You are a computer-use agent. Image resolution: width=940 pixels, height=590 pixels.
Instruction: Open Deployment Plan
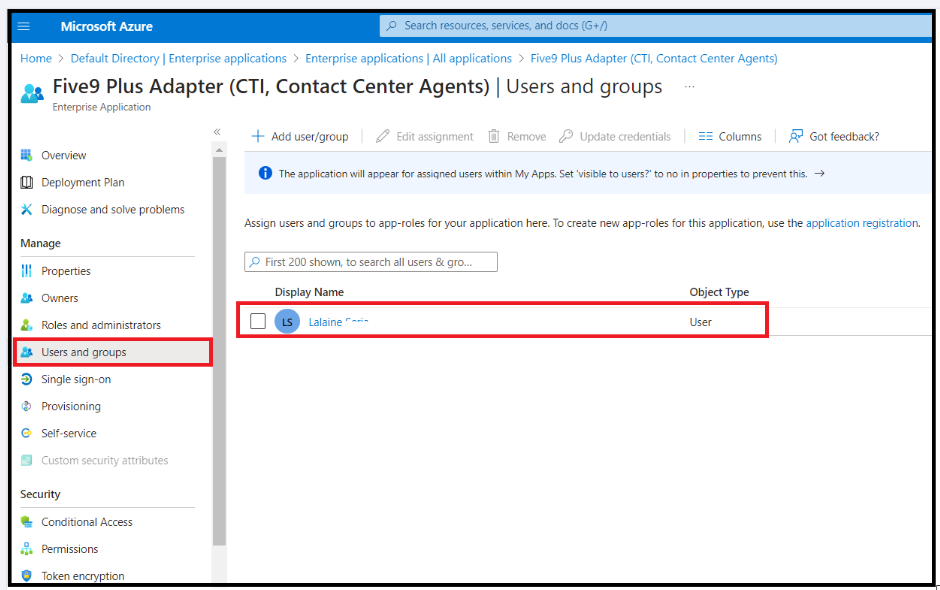(83, 182)
